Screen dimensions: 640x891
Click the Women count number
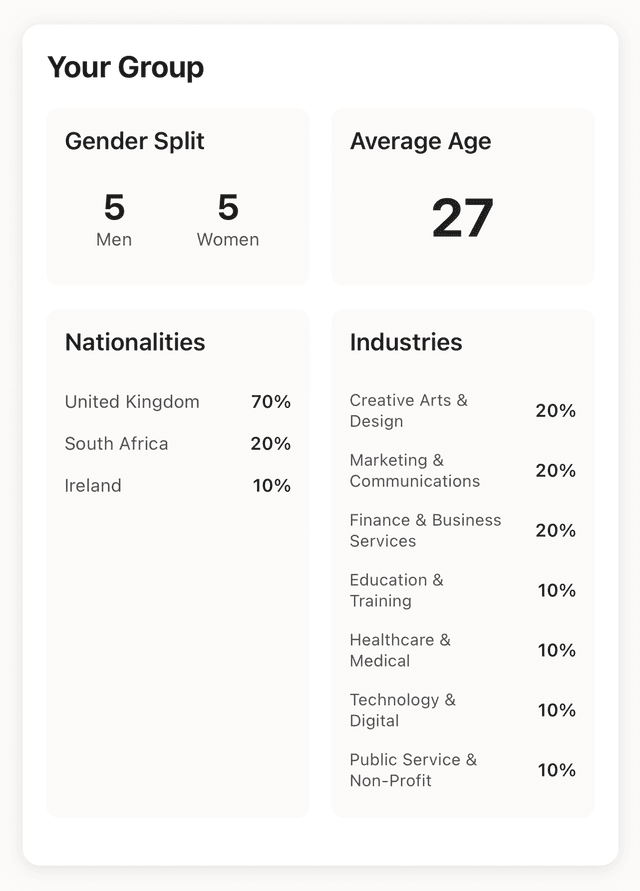228,208
